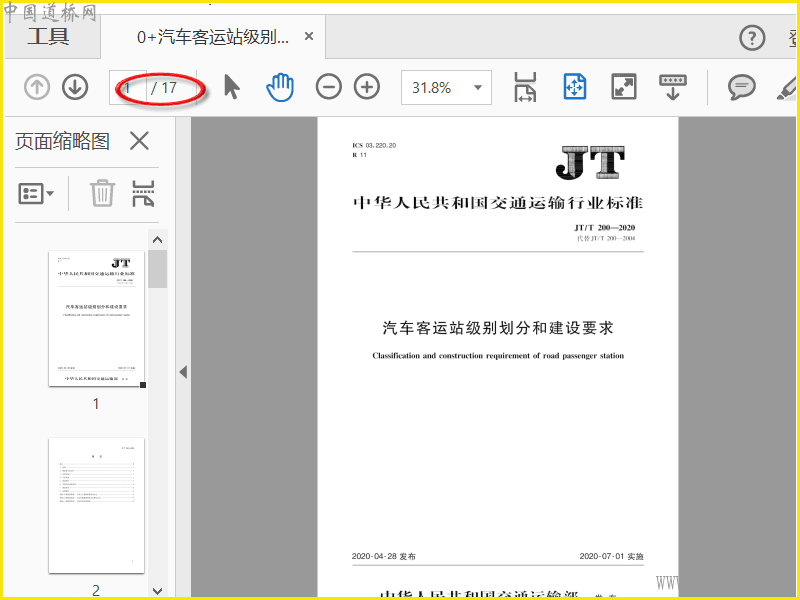Click the 2020-04-28 发布 date text

coord(384,556)
